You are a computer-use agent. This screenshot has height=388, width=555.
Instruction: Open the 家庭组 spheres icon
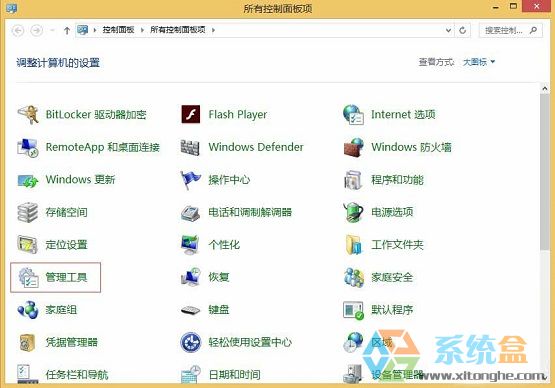[28, 310]
